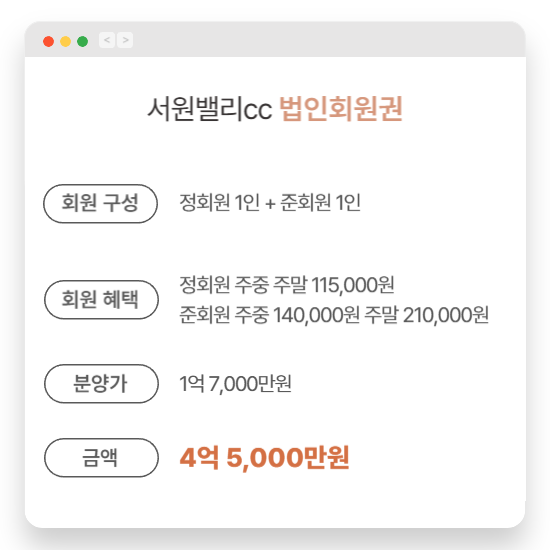Click the 주말 210,000원 price
Viewport: 550px width, 550px height.
(427, 315)
